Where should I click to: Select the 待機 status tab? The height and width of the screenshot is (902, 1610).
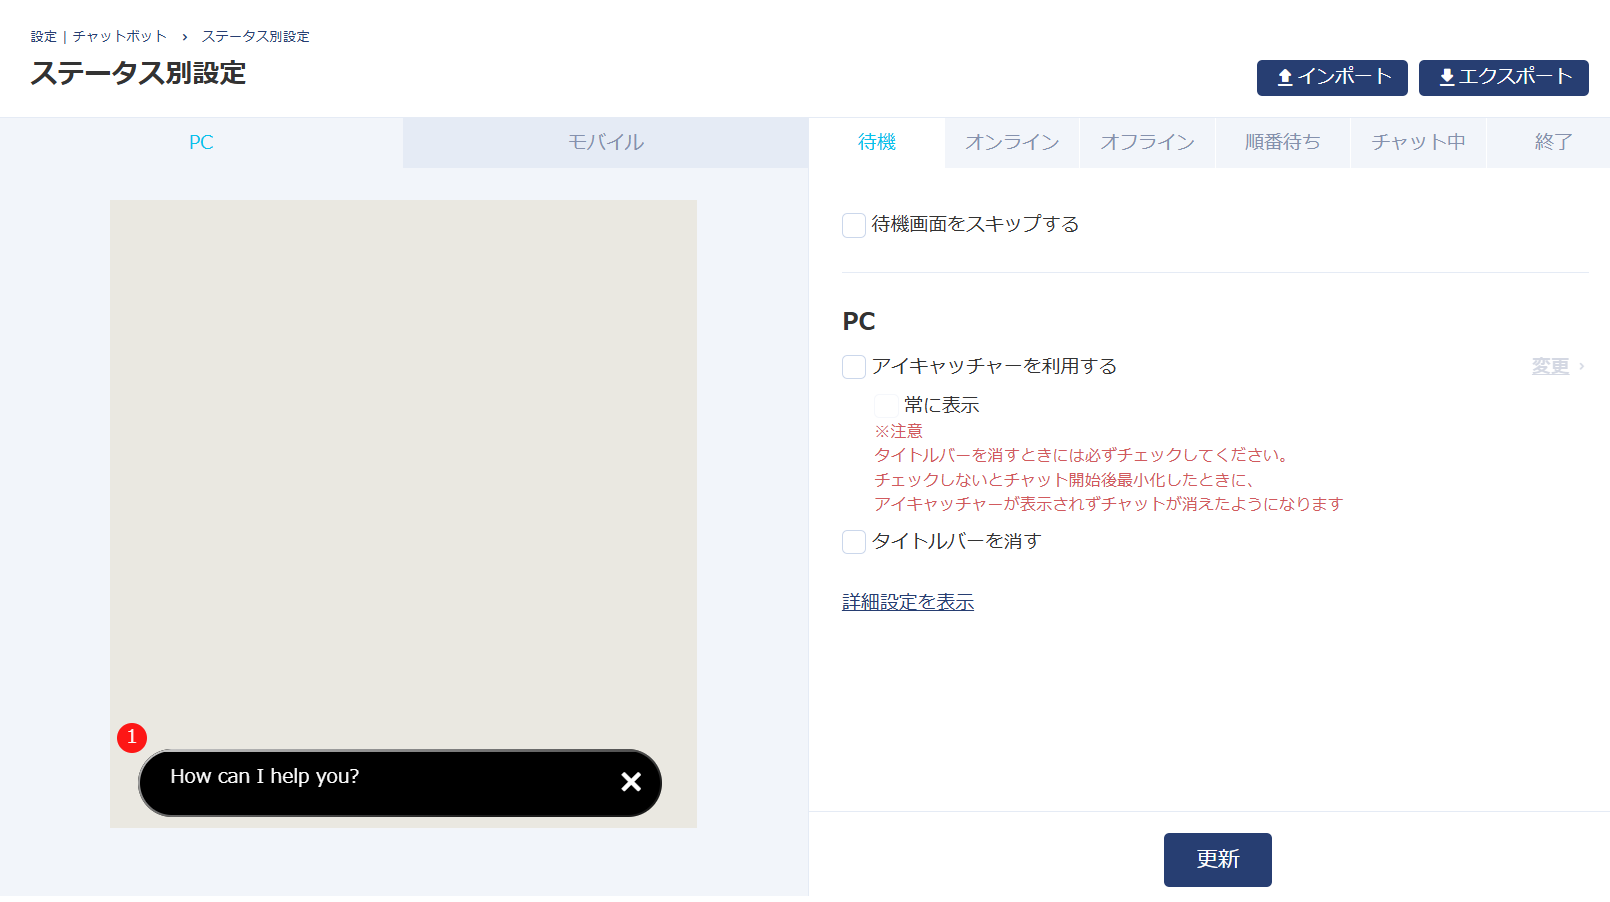pos(877,142)
